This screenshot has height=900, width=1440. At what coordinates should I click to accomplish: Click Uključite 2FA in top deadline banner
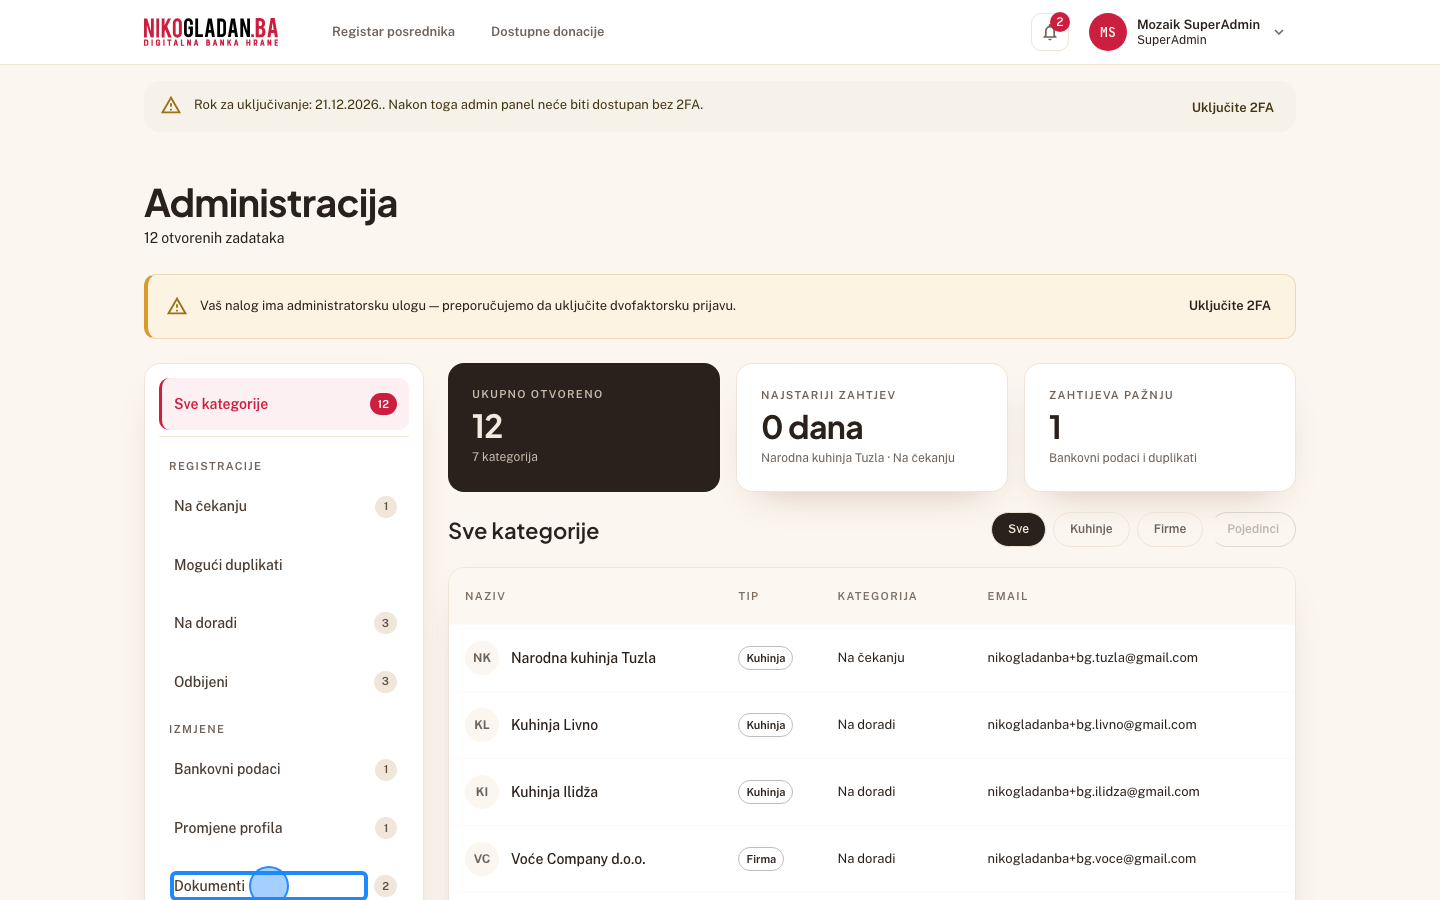pyautogui.click(x=1232, y=107)
